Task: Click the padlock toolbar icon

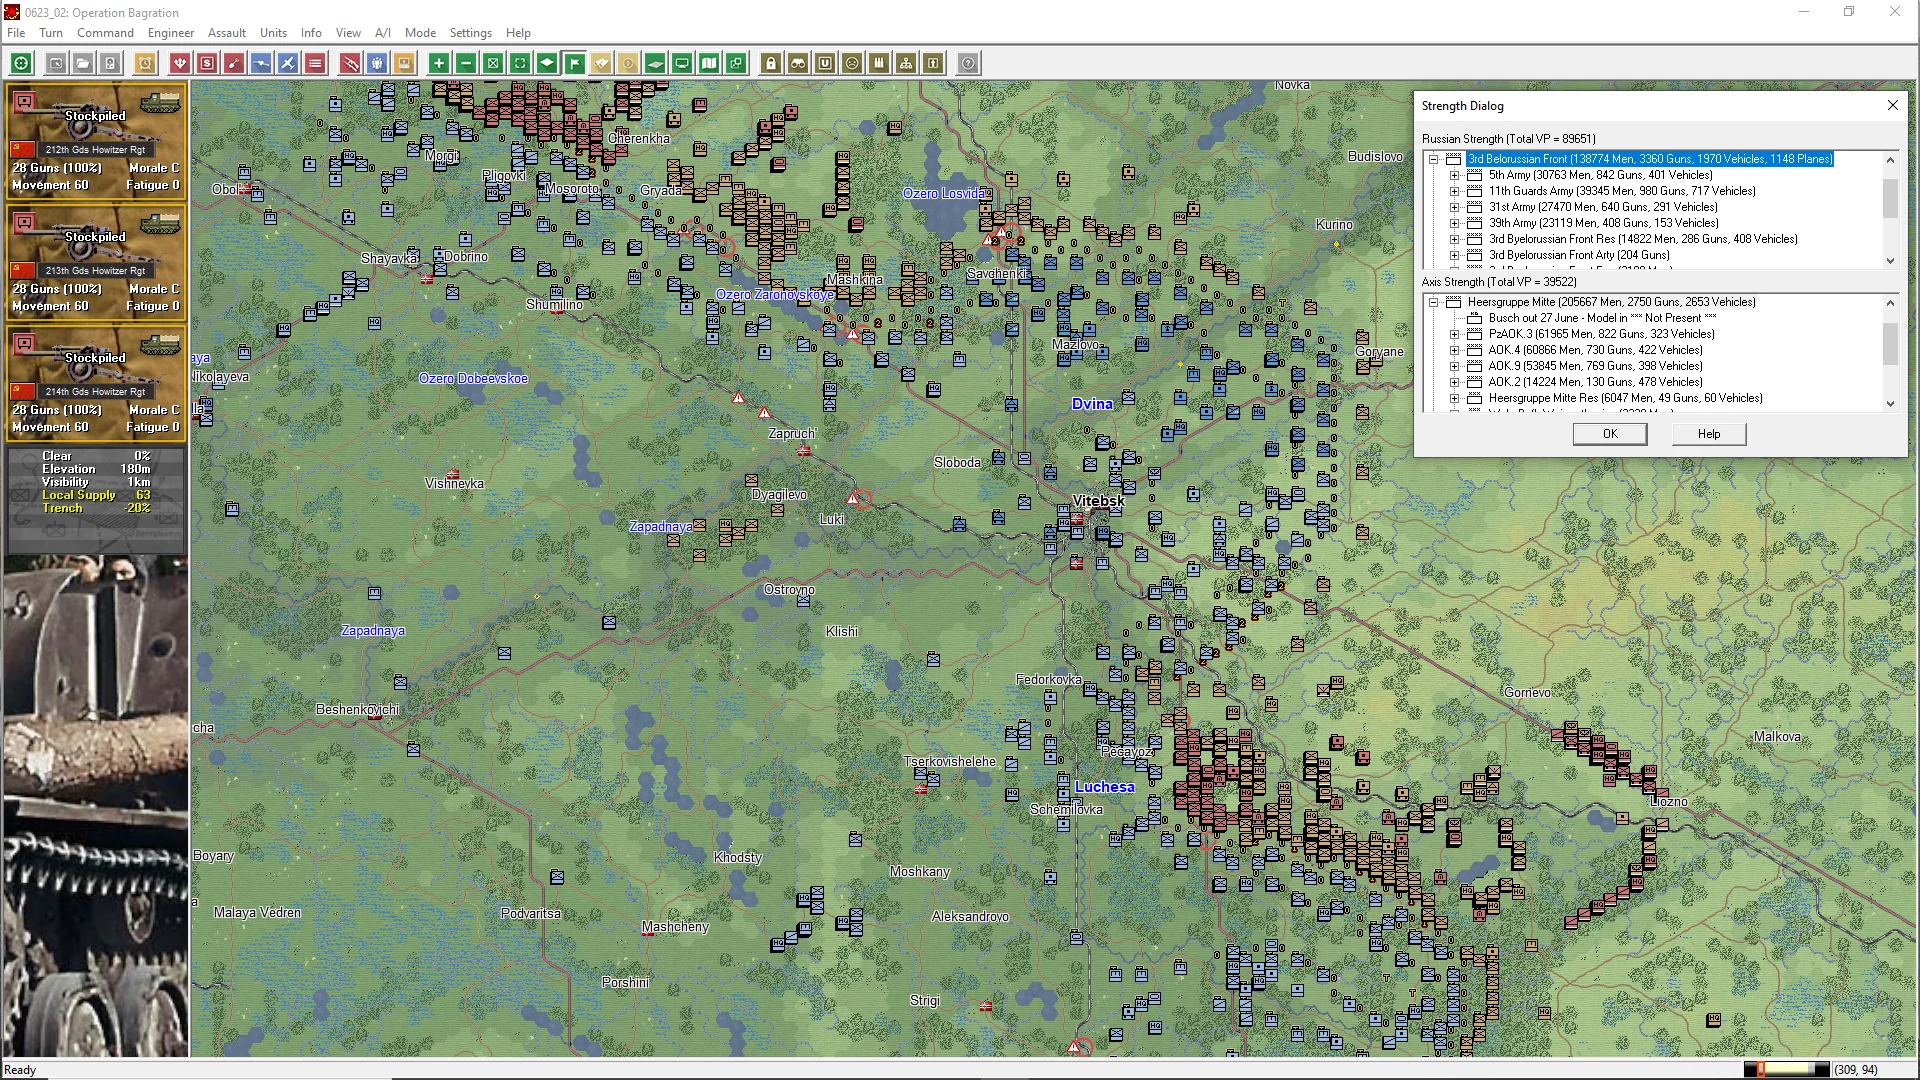Action: click(771, 63)
